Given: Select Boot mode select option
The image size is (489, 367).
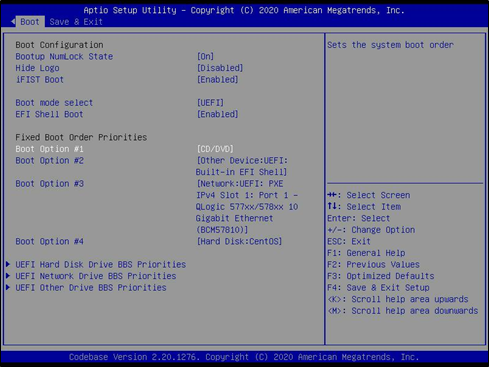Looking at the screenshot, I should [x=54, y=103].
